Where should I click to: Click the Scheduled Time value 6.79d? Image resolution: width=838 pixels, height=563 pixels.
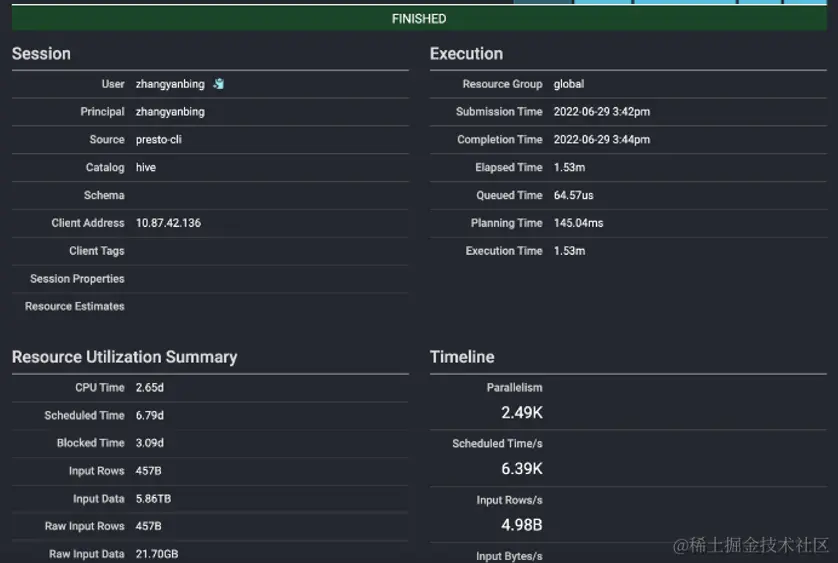[x=150, y=415]
